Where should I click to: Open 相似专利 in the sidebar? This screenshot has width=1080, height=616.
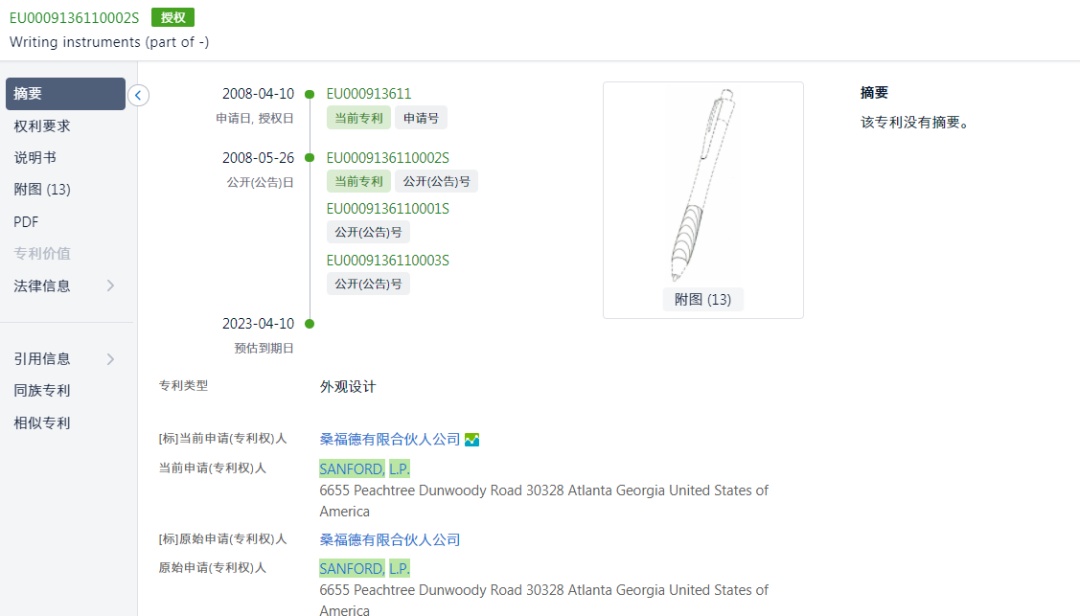click(x=42, y=423)
